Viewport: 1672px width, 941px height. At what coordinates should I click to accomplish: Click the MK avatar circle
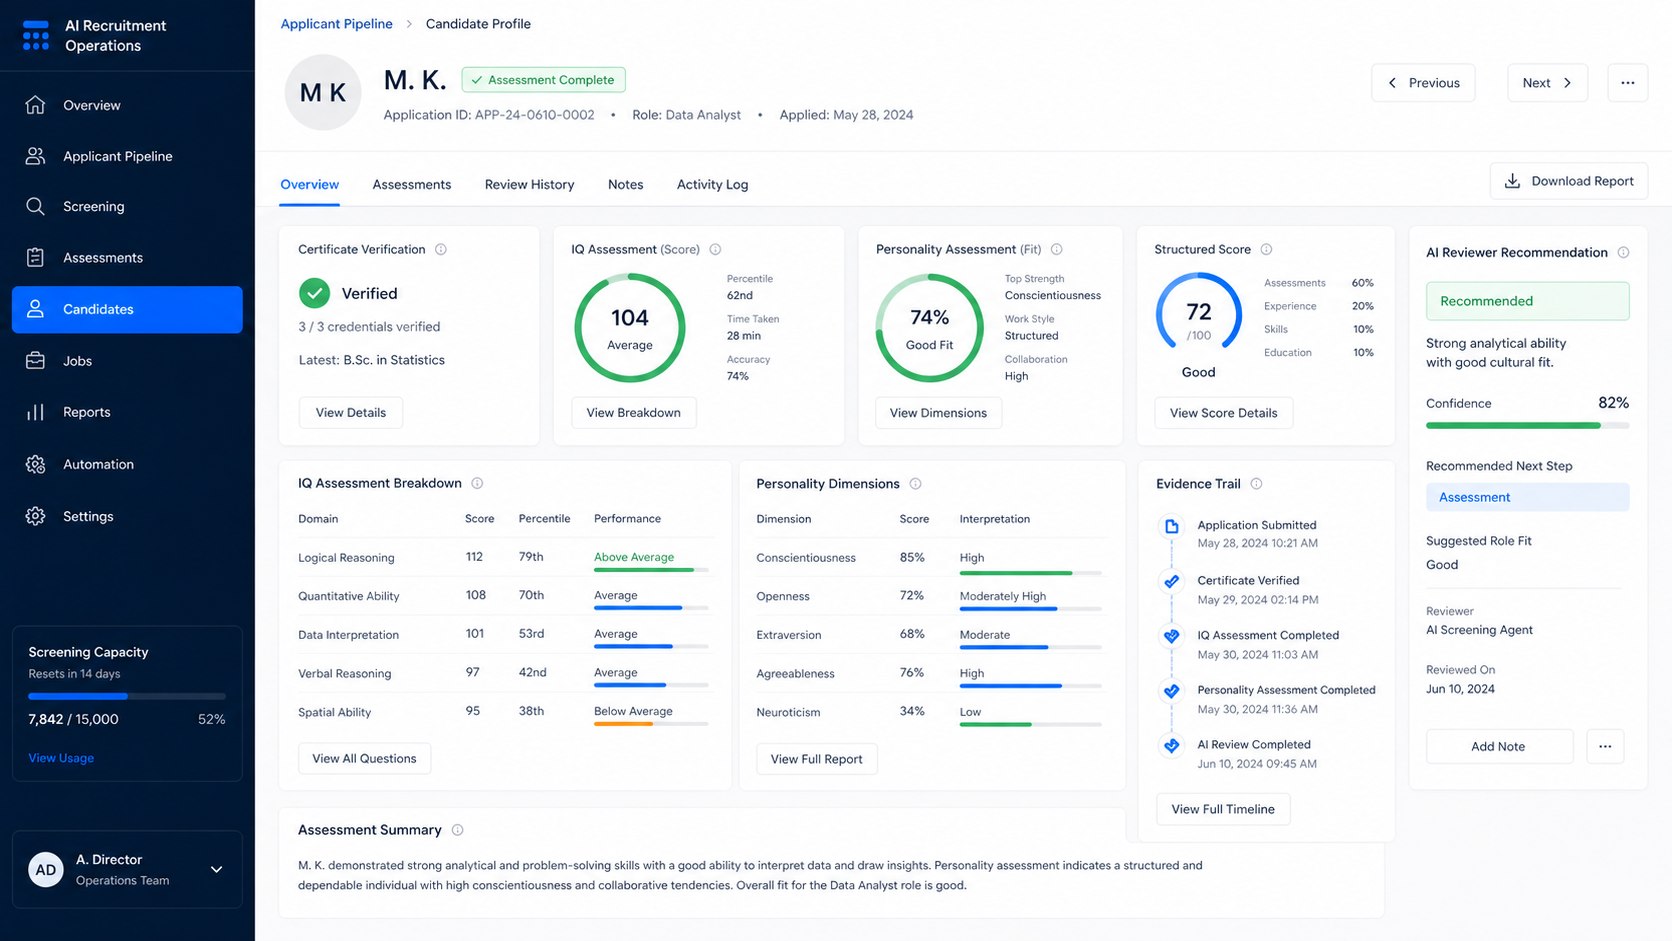323,92
